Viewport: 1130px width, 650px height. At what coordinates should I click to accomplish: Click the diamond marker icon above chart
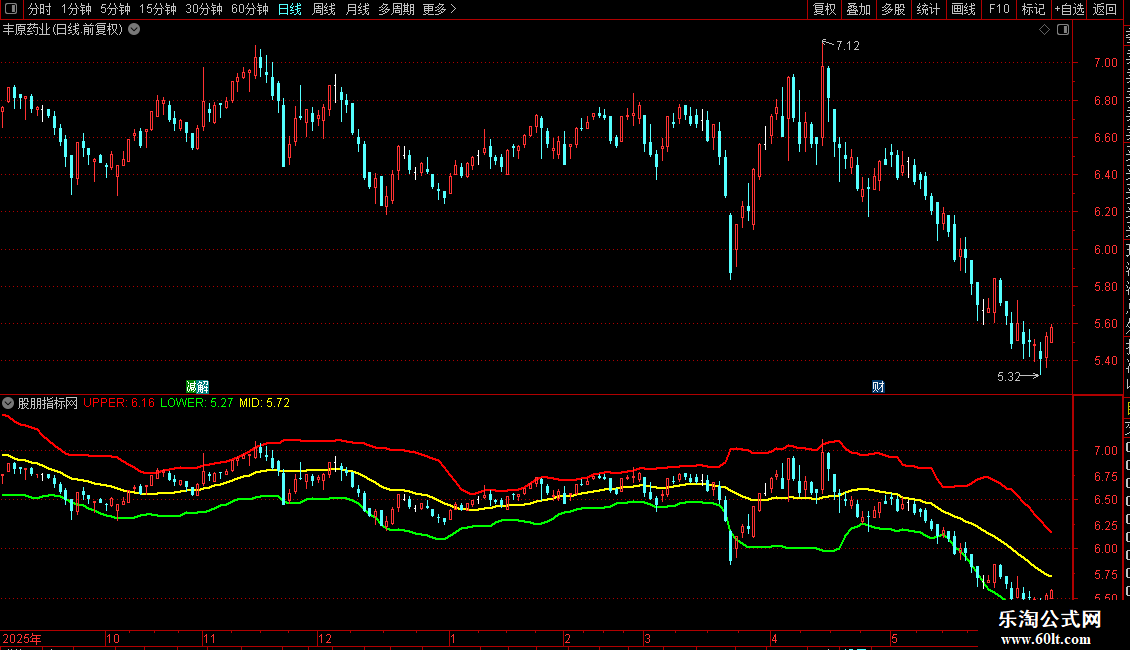tap(1044, 30)
